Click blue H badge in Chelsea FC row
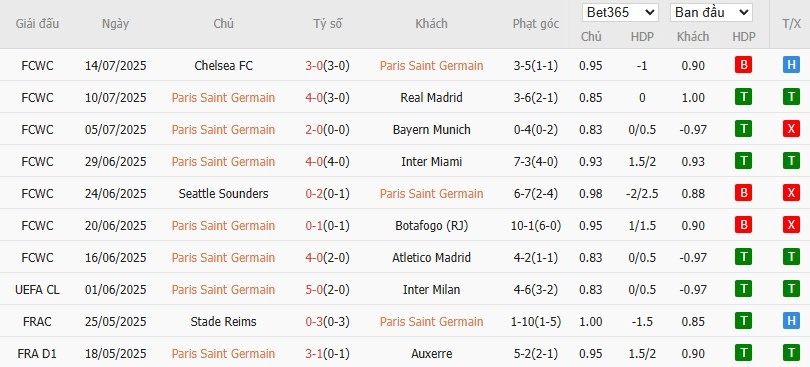The height and width of the screenshot is (367, 810). click(791, 65)
